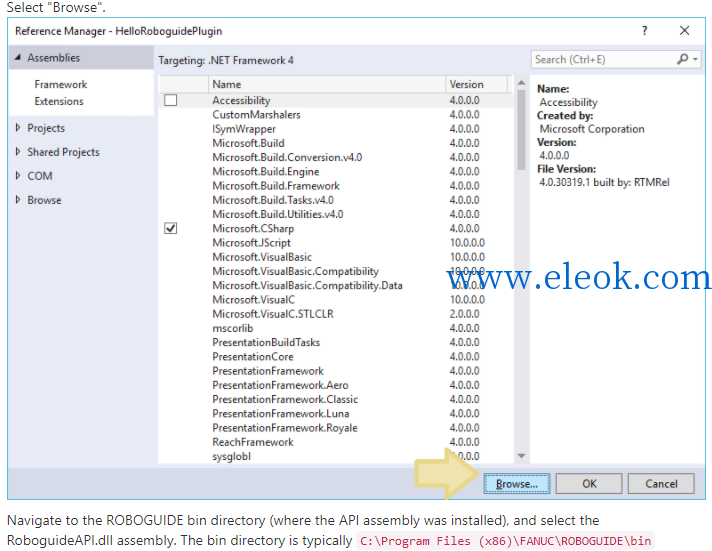712x551 pixels.
Task: Select the PresentationFramework row
Action: click(336, 371)
